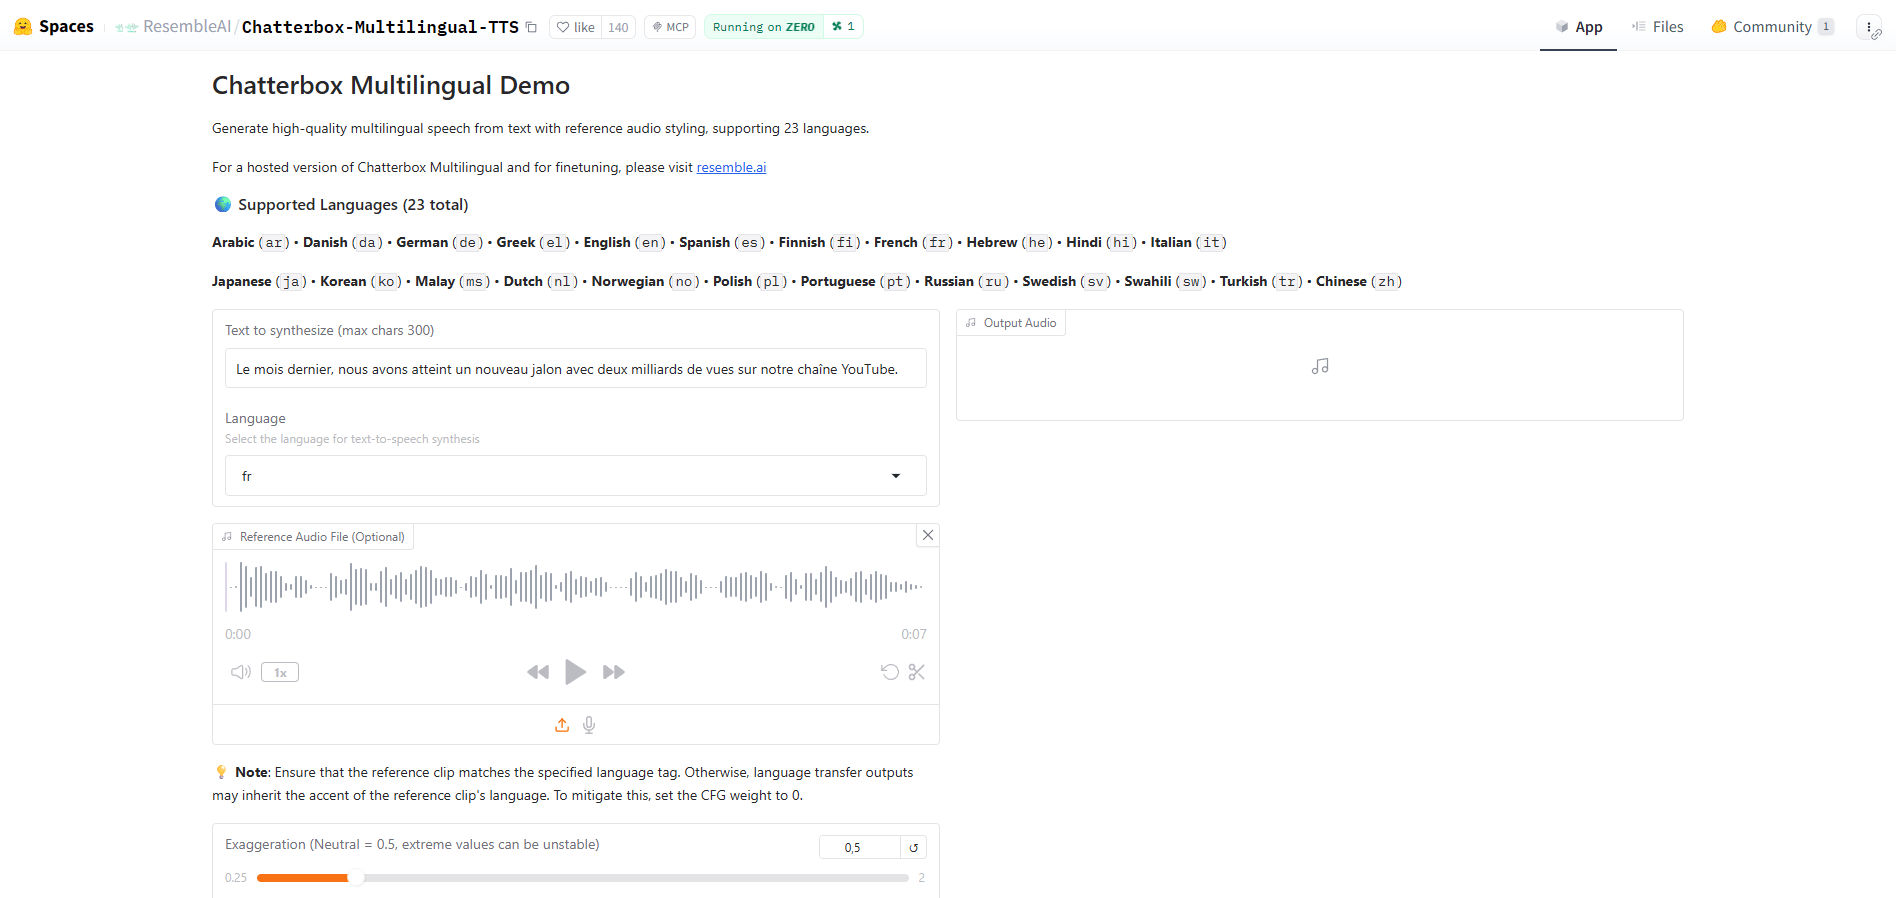Viewport: 1896px width, 898px height.
Task: Remove the reference audio file
Action: [x=928, y=535]
